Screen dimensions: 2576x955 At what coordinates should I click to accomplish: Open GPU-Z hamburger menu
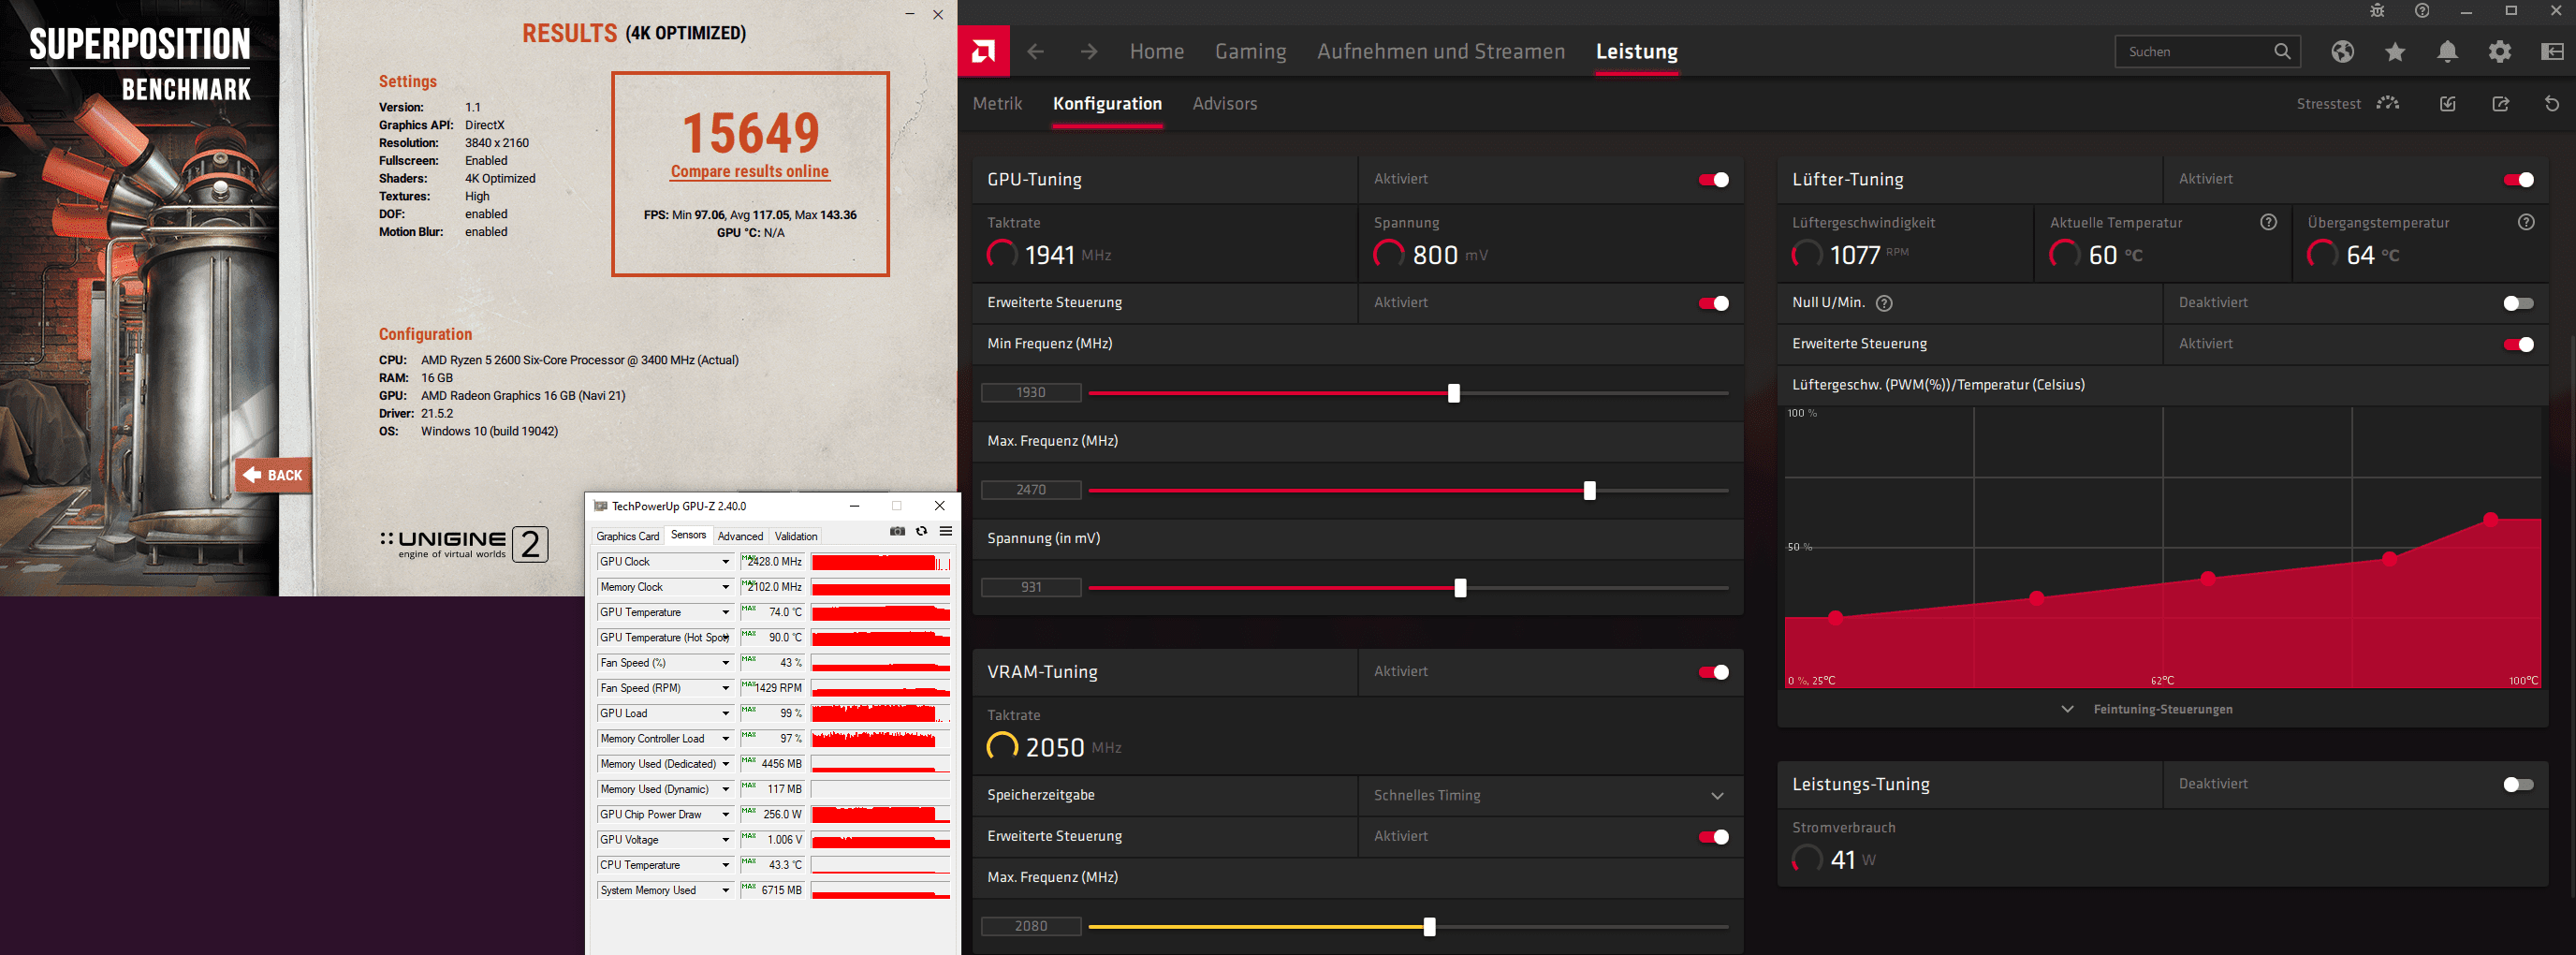tap(945, 531)
